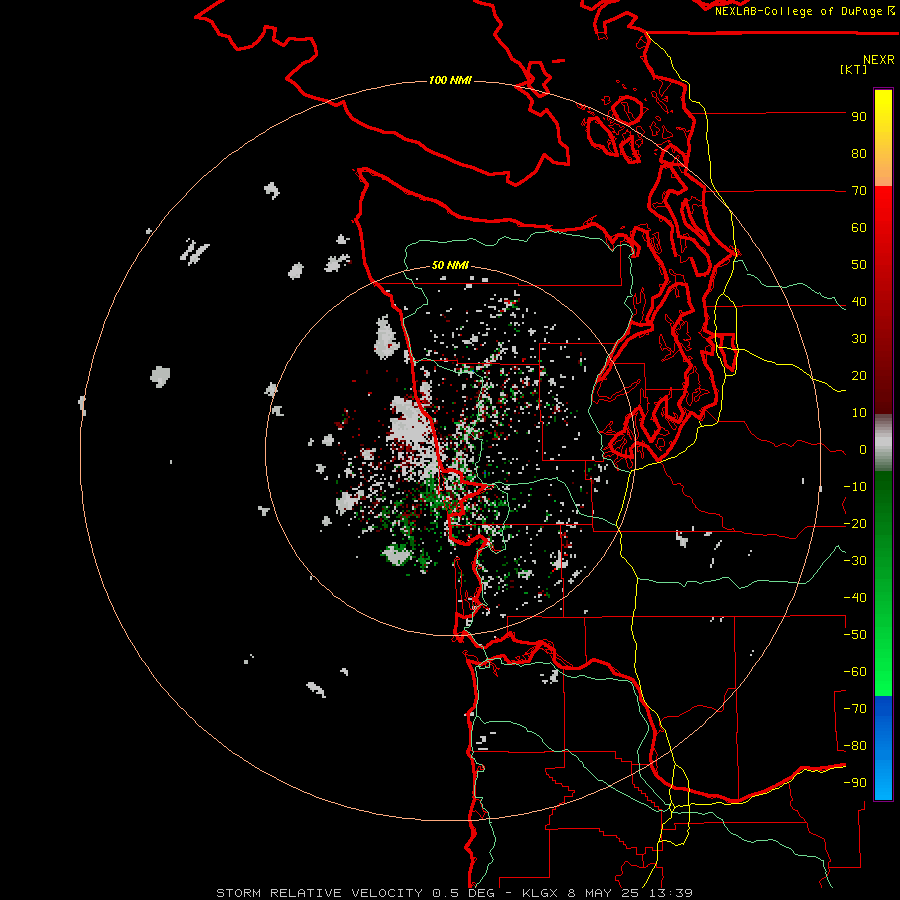Click the -80 value on the velocity scale
900x900 pixels.
(x=855, y=746)
